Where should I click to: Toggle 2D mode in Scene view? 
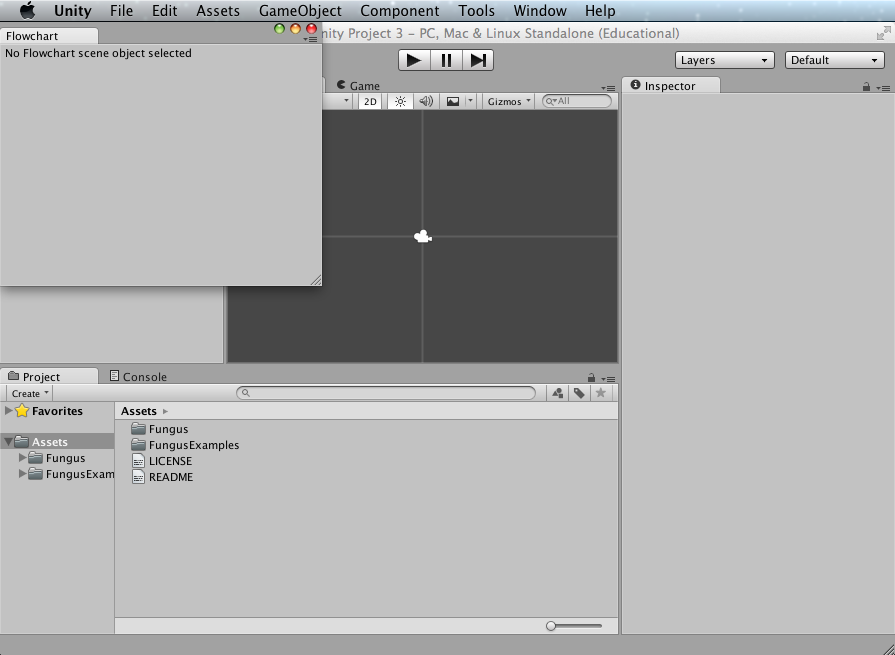coord(370,102)
